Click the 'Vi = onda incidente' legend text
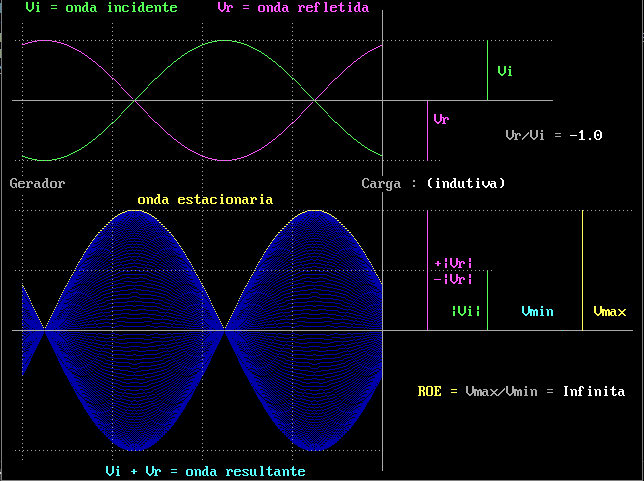 101,7
